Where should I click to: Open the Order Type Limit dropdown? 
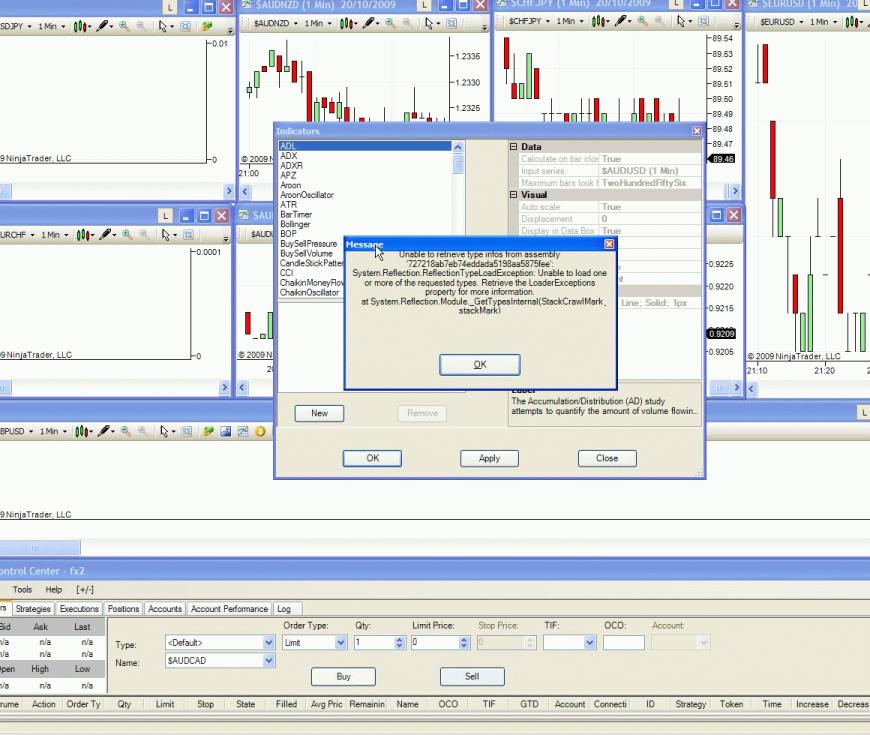[x=341, y=643]
